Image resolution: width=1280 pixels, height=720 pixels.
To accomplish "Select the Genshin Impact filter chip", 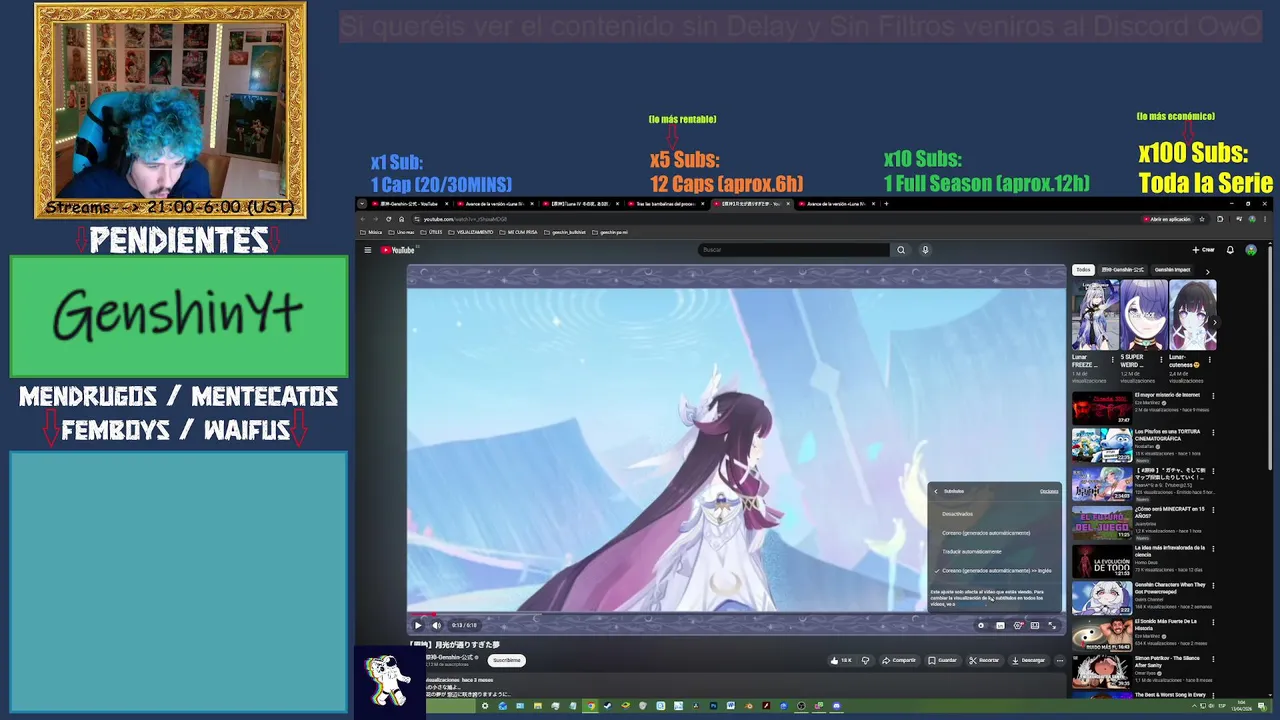I will 1172,270.
